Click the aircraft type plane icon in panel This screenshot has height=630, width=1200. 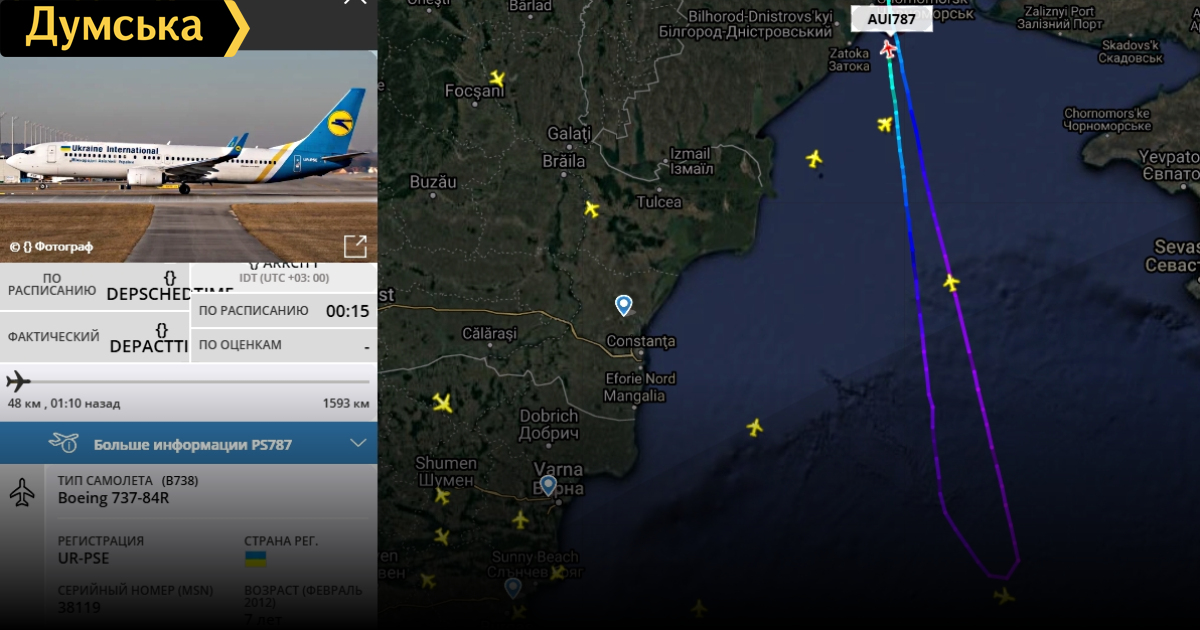click(x=22, y=492)
